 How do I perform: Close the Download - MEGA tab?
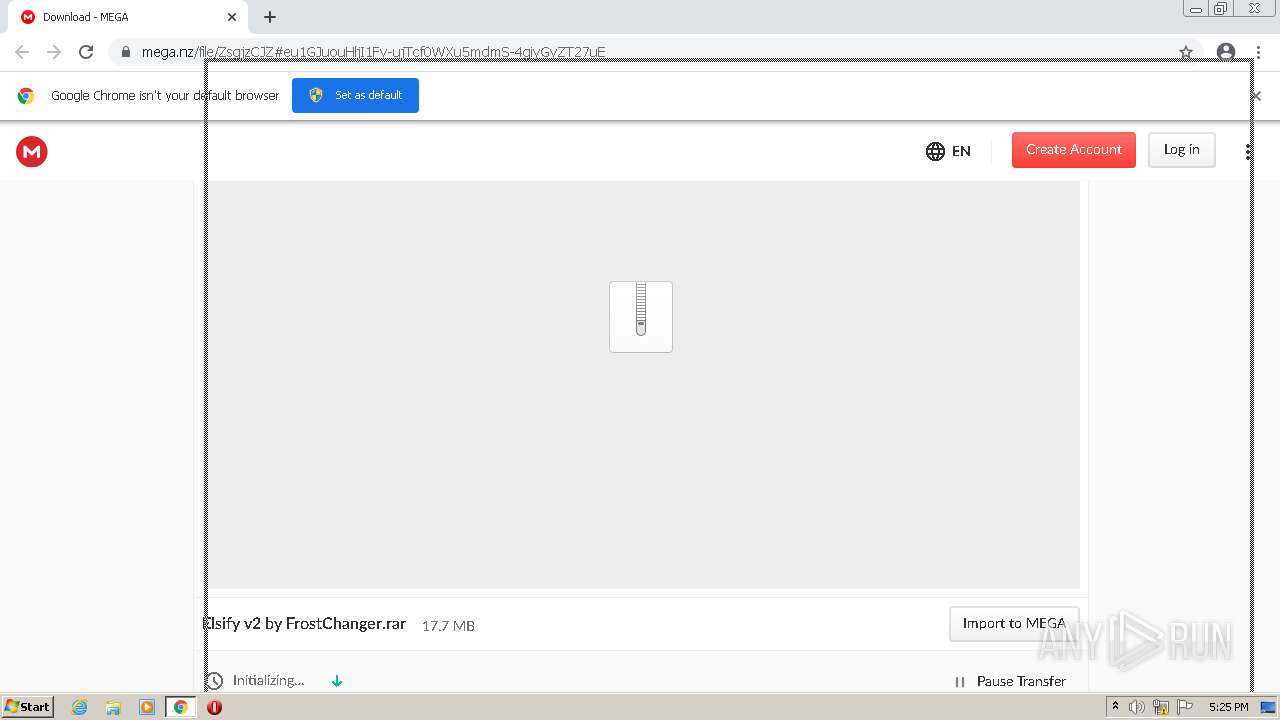pyautogui.click(x=232, y=17)
